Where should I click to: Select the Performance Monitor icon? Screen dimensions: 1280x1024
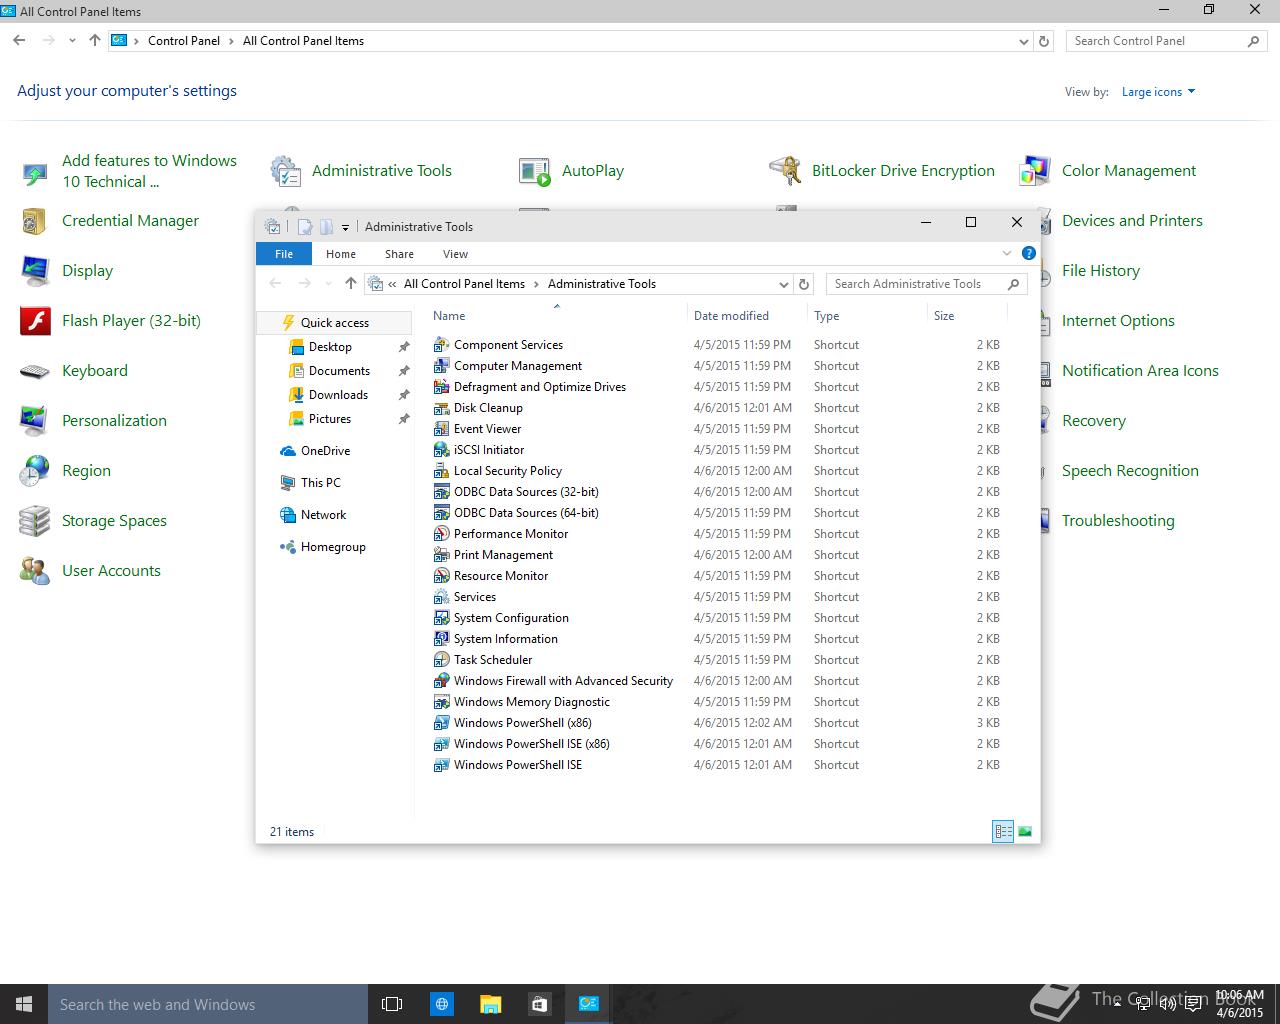tap(441, 534)
